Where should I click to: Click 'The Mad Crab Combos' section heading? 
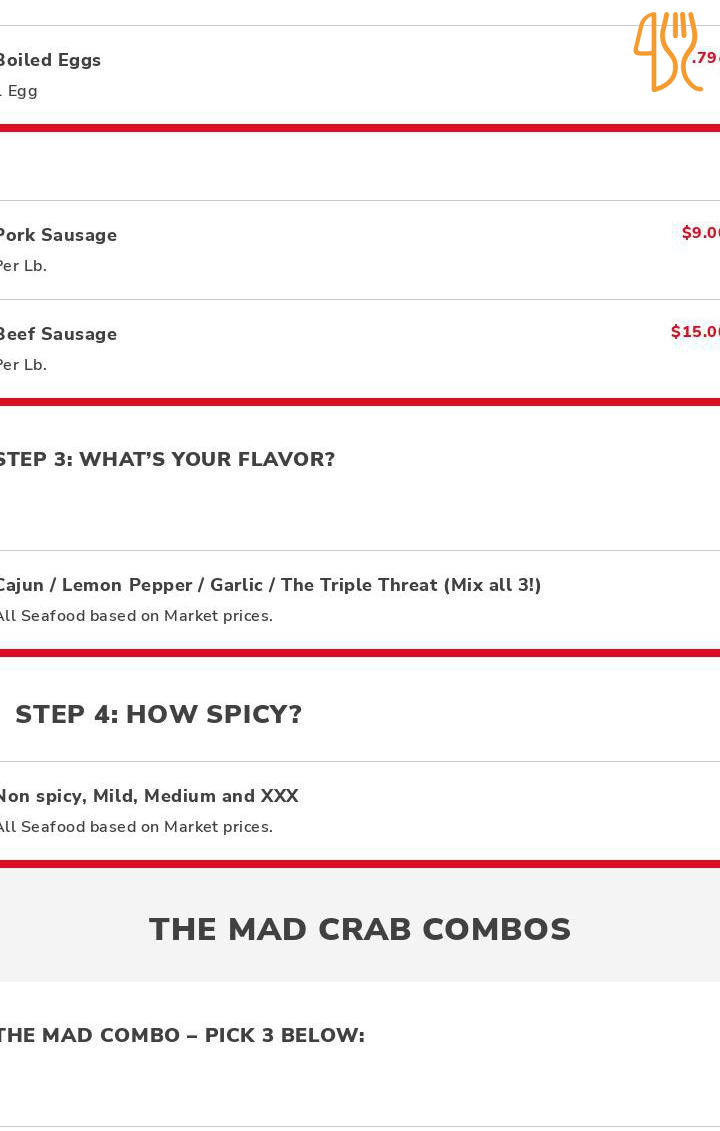(360, 929)
